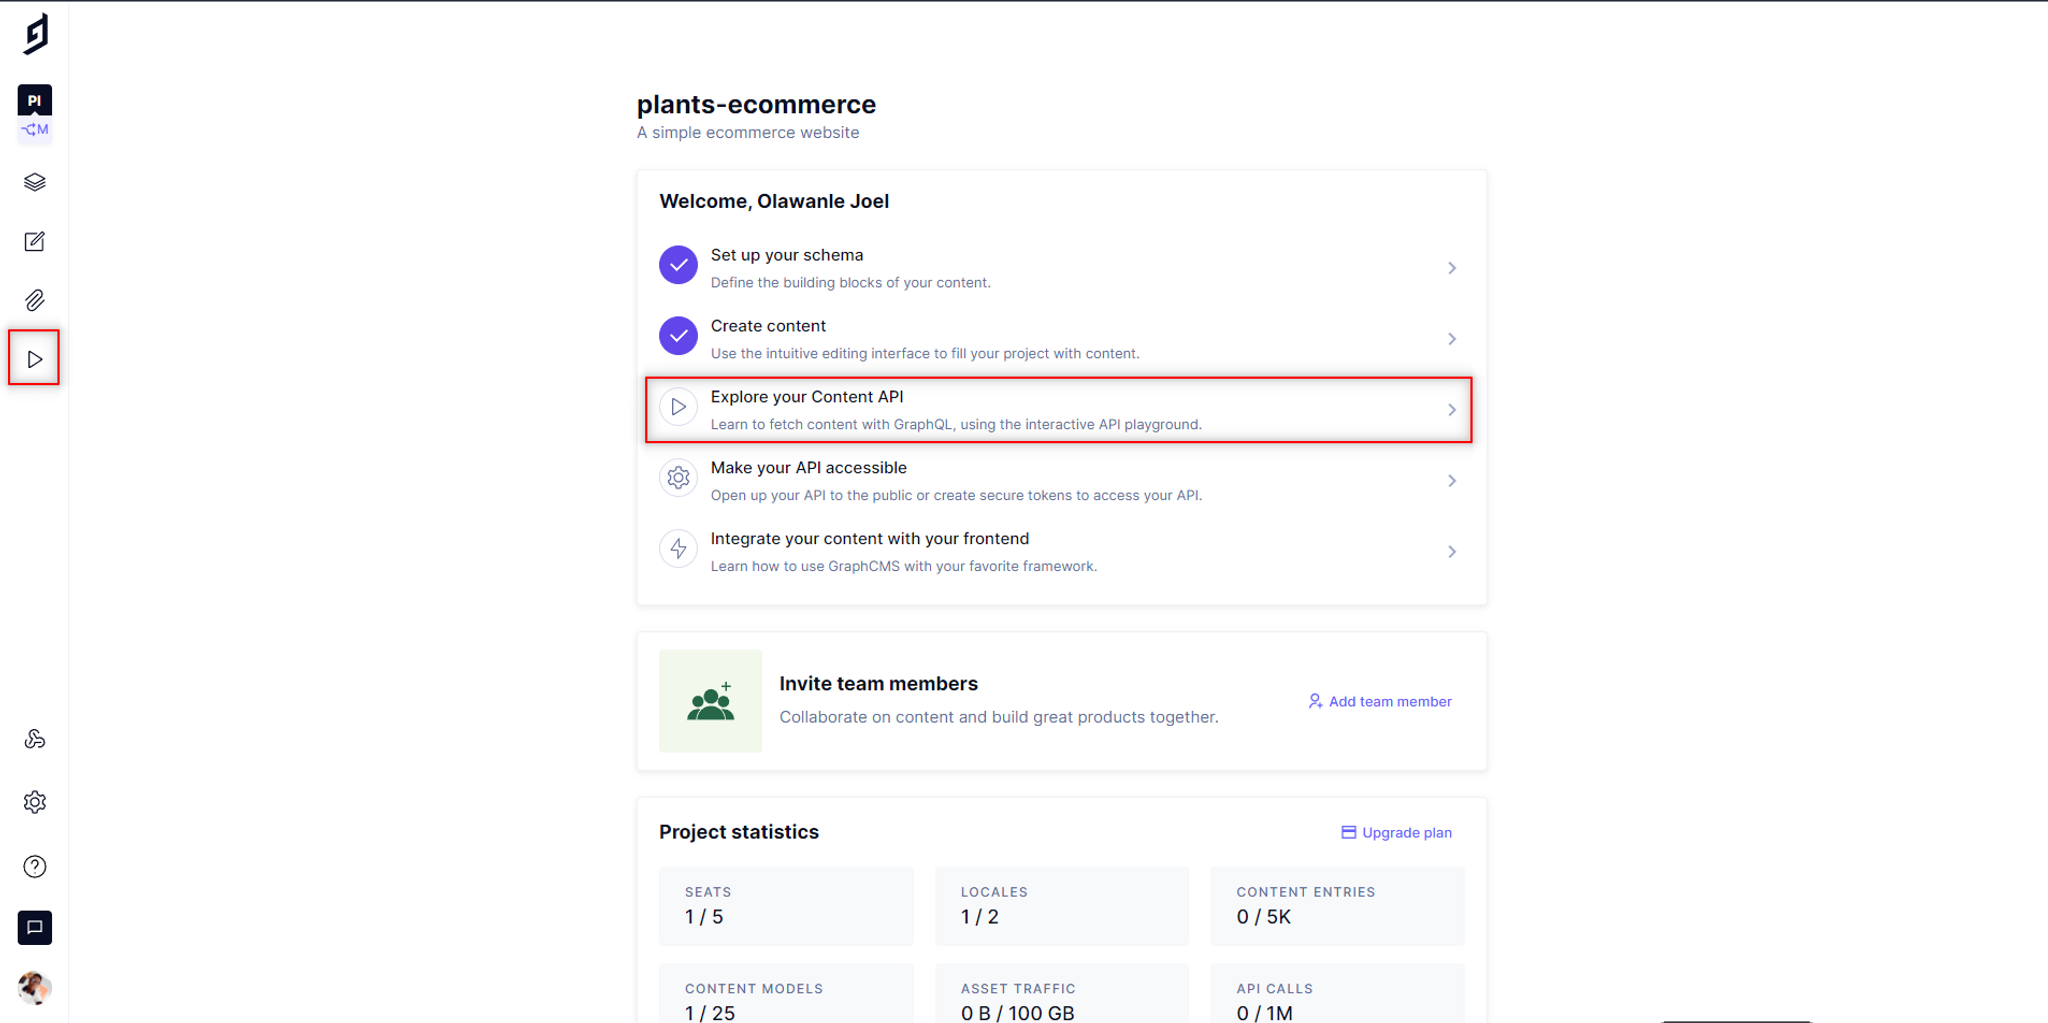Open the API Playground play icon in sidebar
Viewport: 2048px width, 1023px height.
[35, 359]
